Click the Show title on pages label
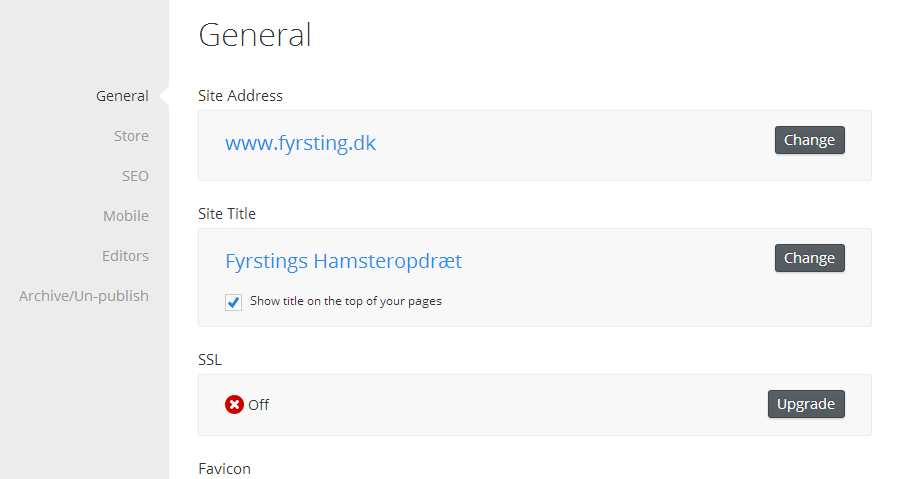This screenshot has width=905, height=479. (x=346, y=301)
